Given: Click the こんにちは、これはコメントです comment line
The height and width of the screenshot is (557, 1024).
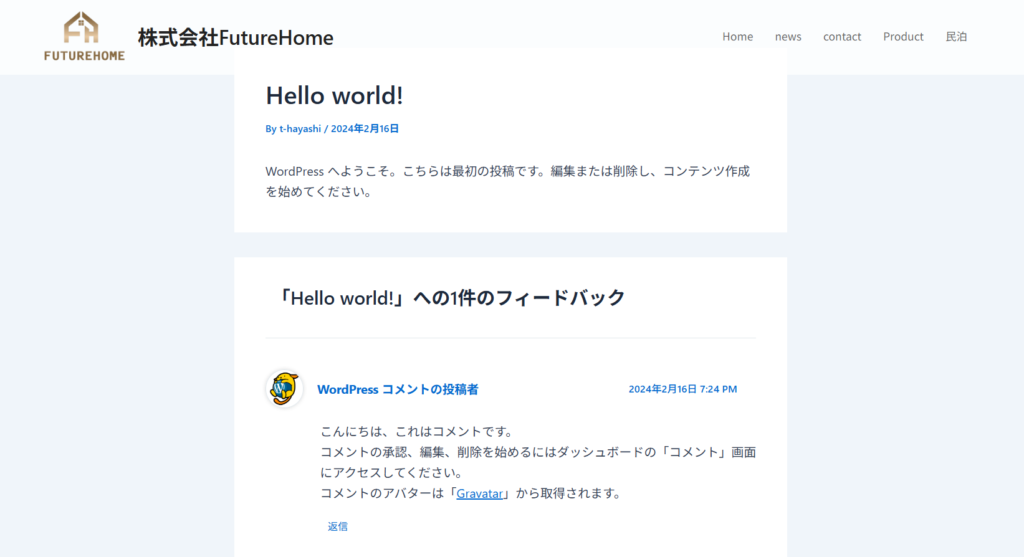Looking at the screenshot, I should tap(416, 432).
